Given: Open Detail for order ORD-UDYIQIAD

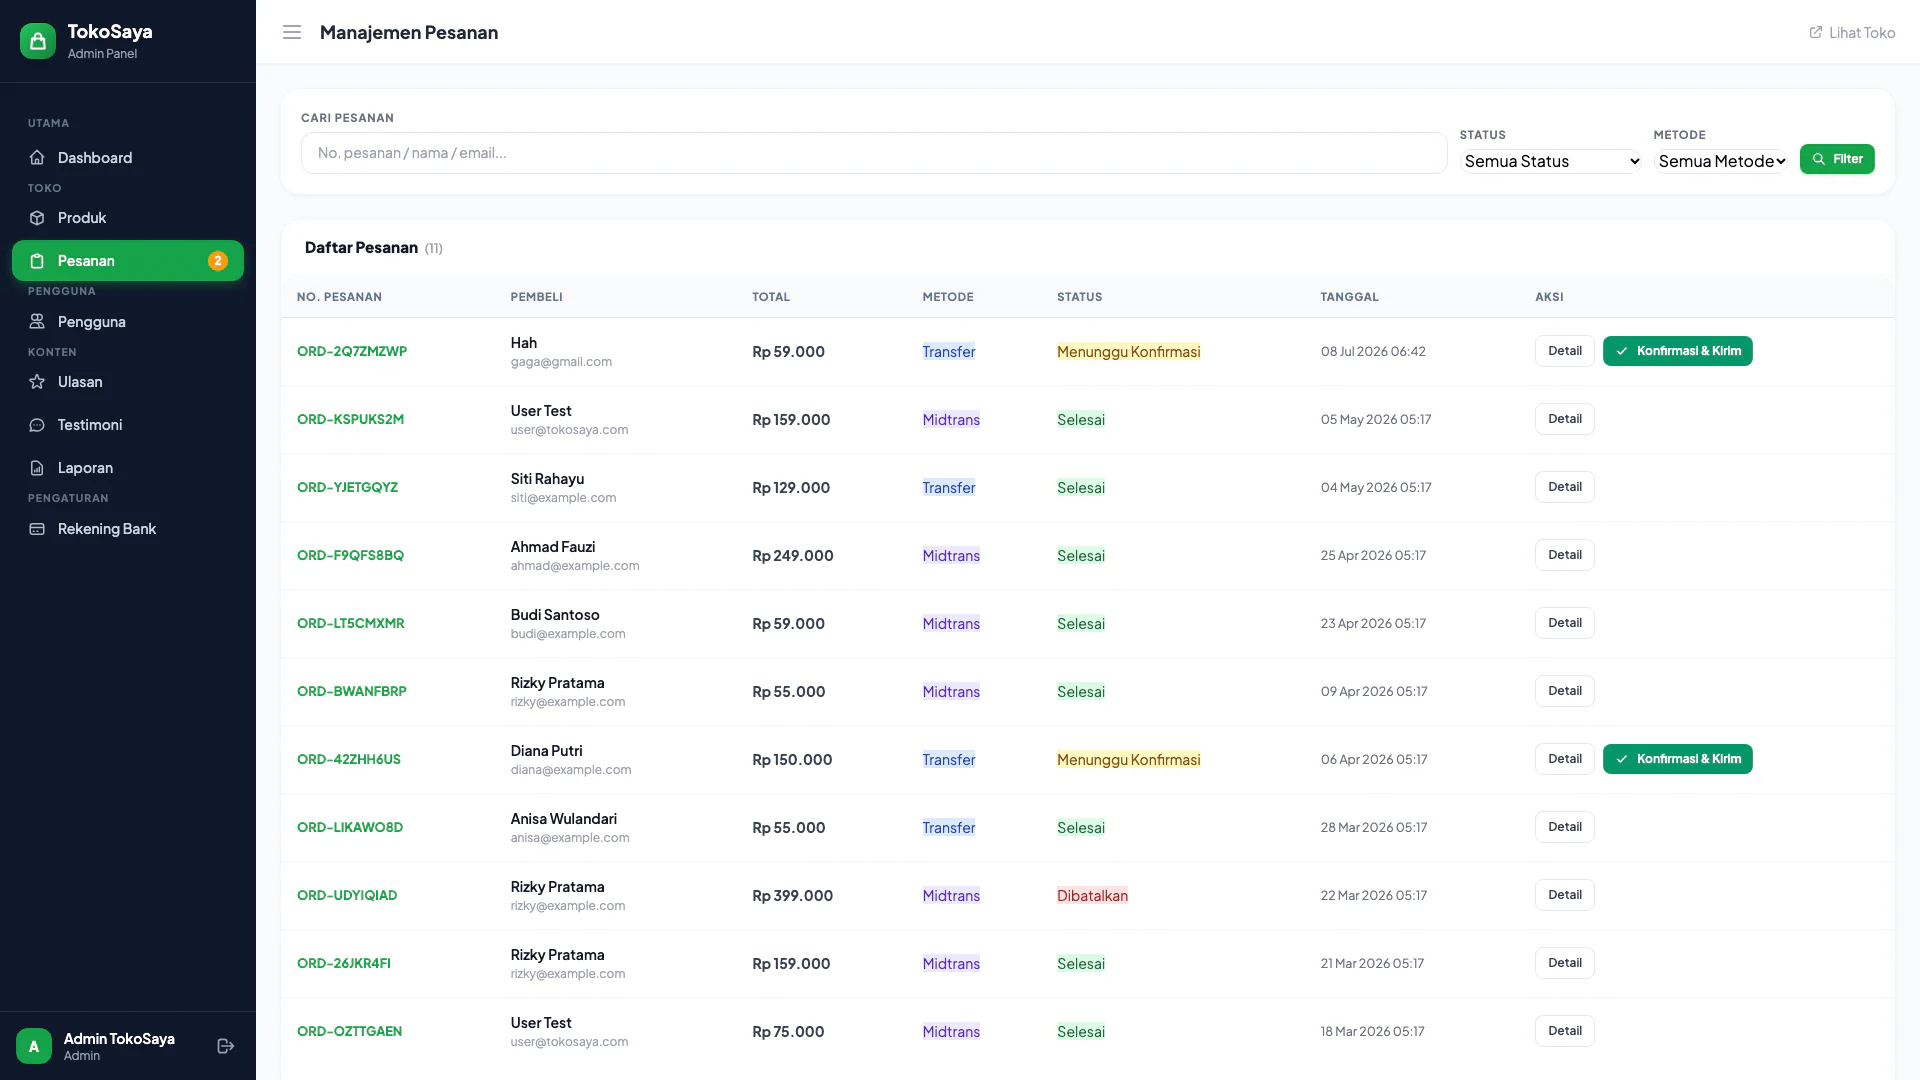Looking at the screenshot, I should [x=1565, y=895].
